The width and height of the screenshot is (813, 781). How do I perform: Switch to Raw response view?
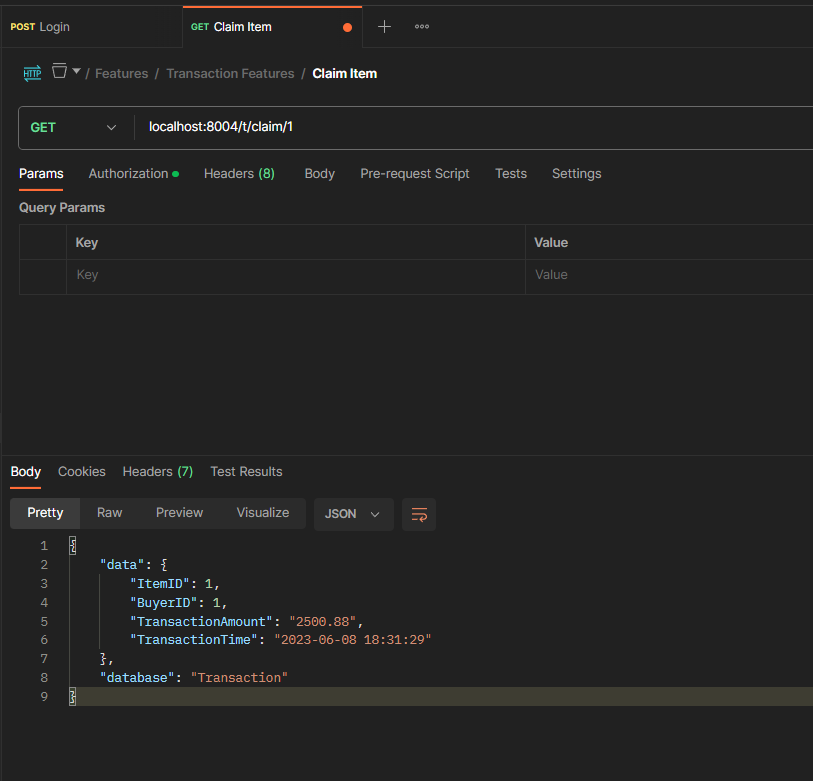click(x=110, y=513)
